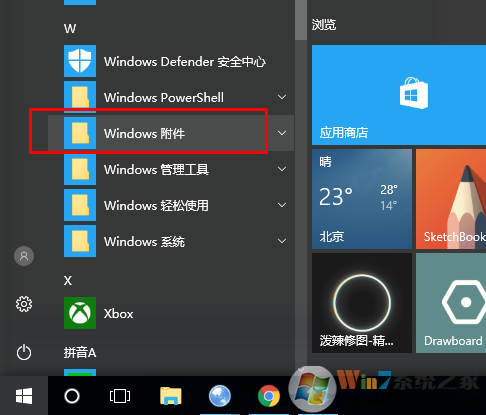
Task: Open the SketchBook tile
Action: [451, 199]
